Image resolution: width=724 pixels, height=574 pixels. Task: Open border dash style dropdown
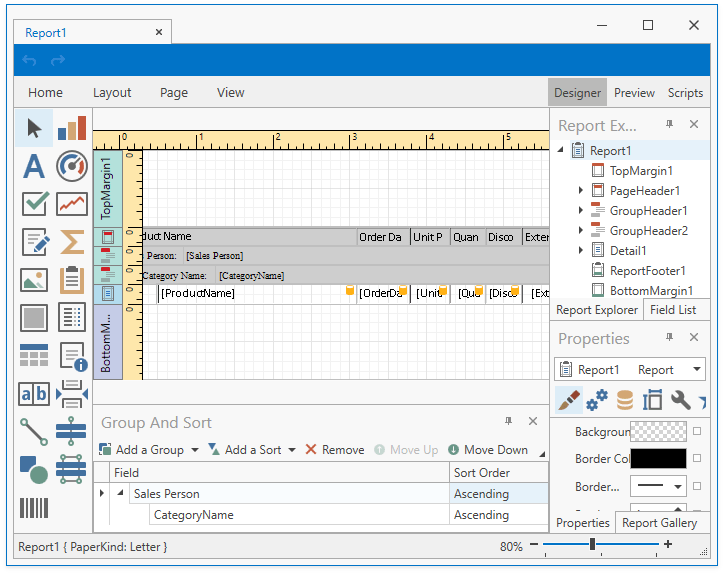677,487
